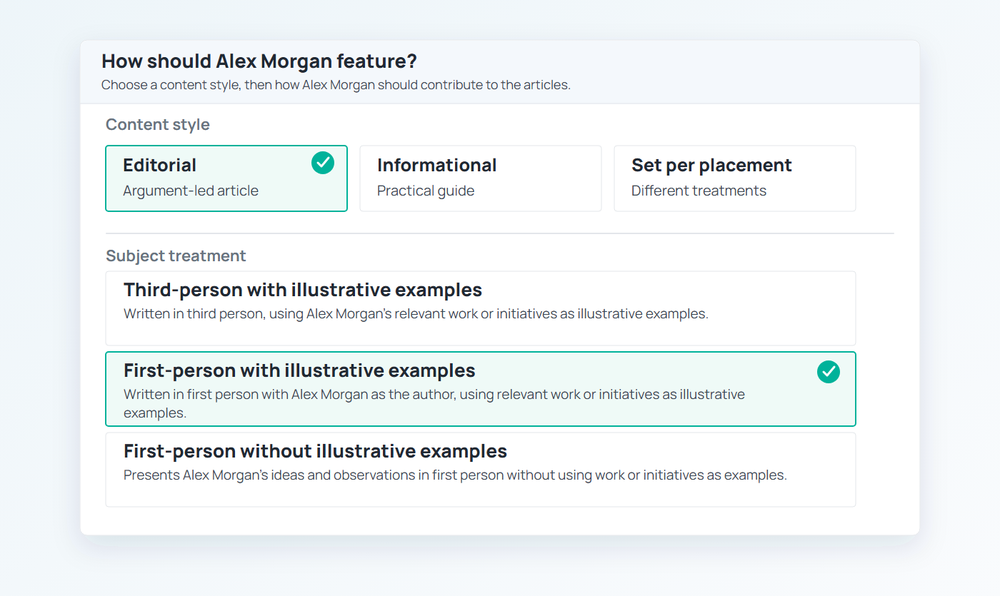
Task: Click the 'Different treatments' description text
Action: [699, 191]
